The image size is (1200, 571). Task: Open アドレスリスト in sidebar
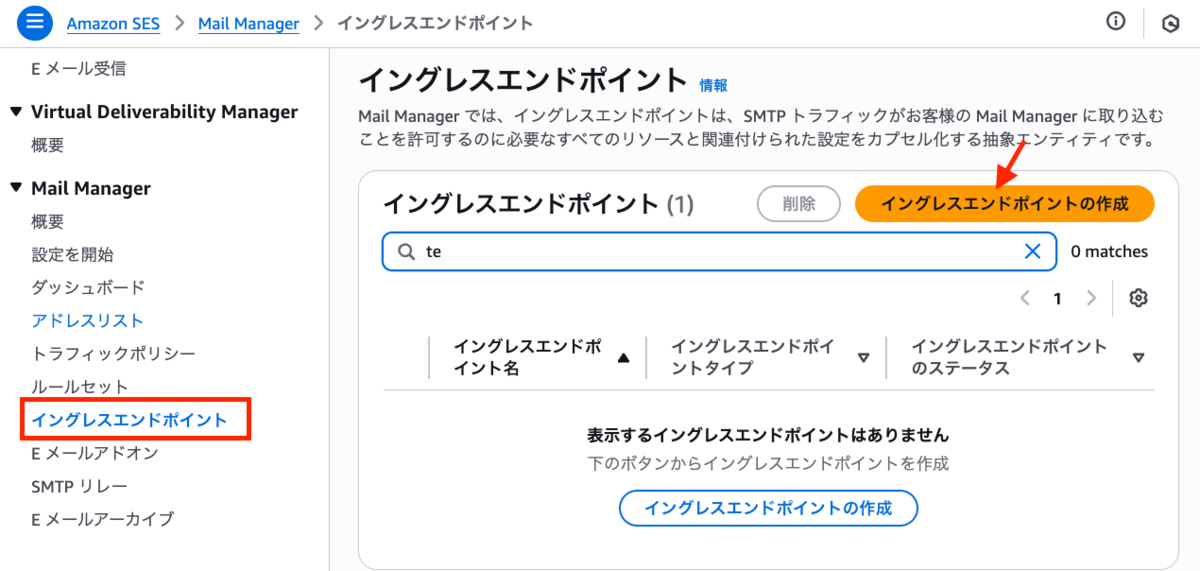click(88, 321)
